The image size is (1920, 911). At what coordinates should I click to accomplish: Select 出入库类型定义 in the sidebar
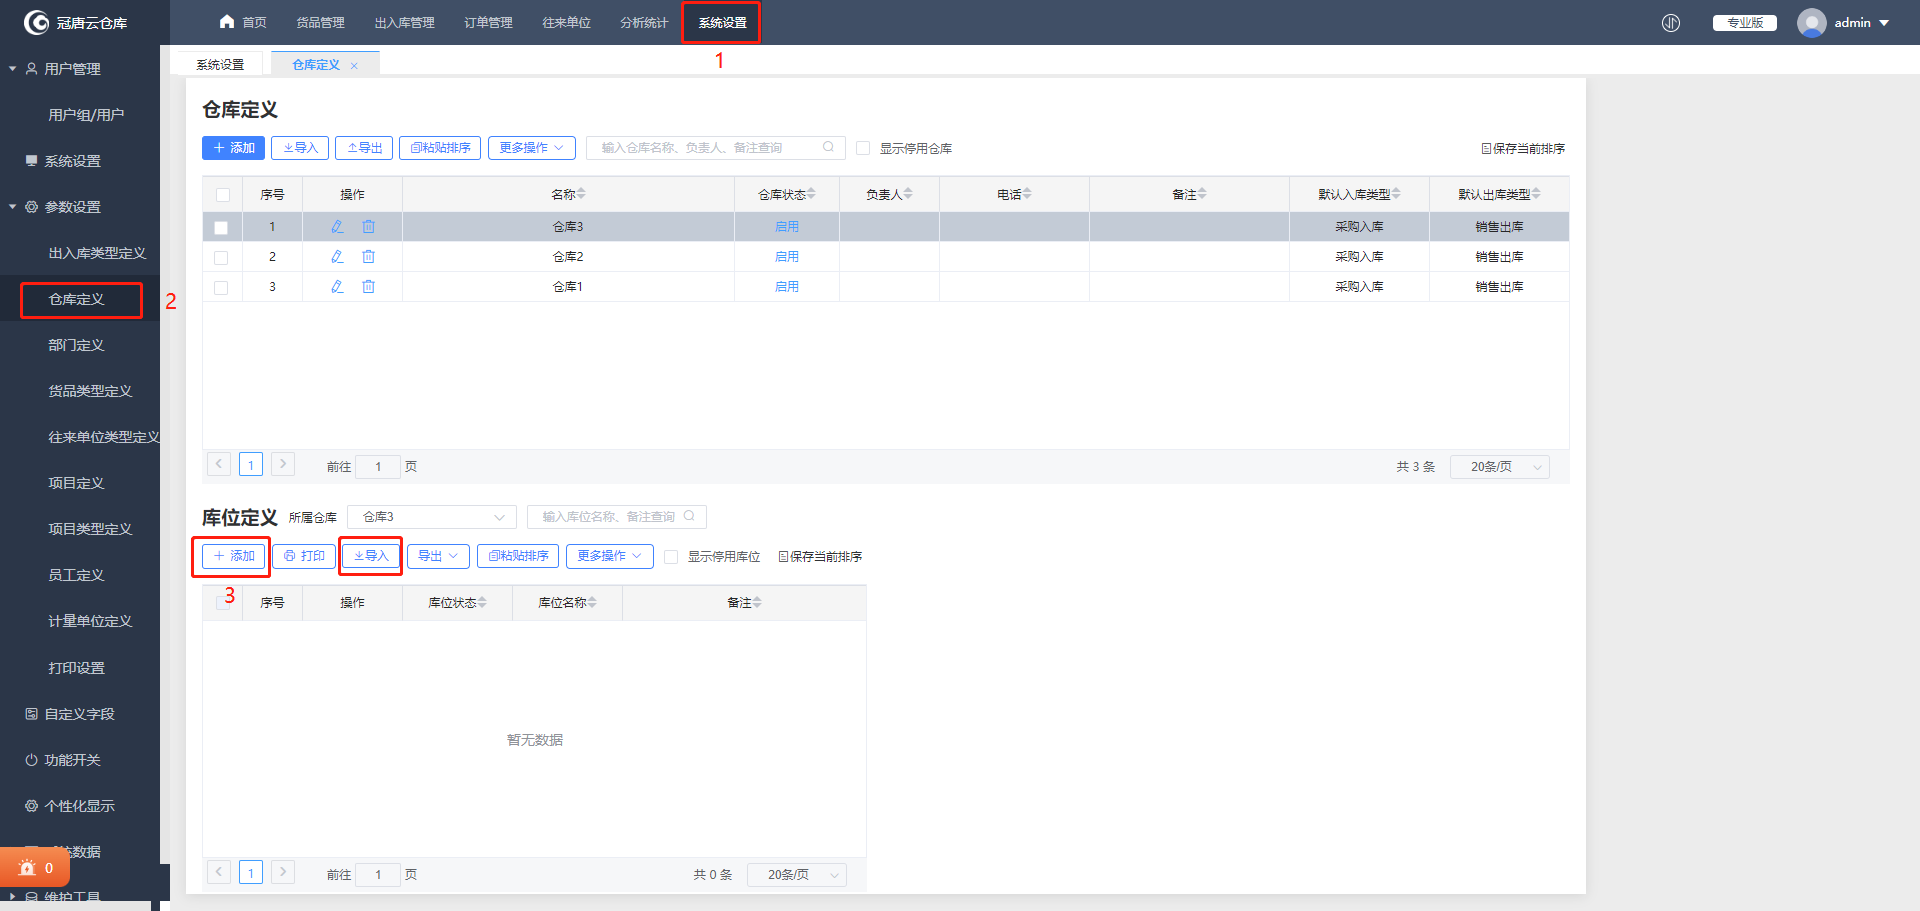(97, 253)
